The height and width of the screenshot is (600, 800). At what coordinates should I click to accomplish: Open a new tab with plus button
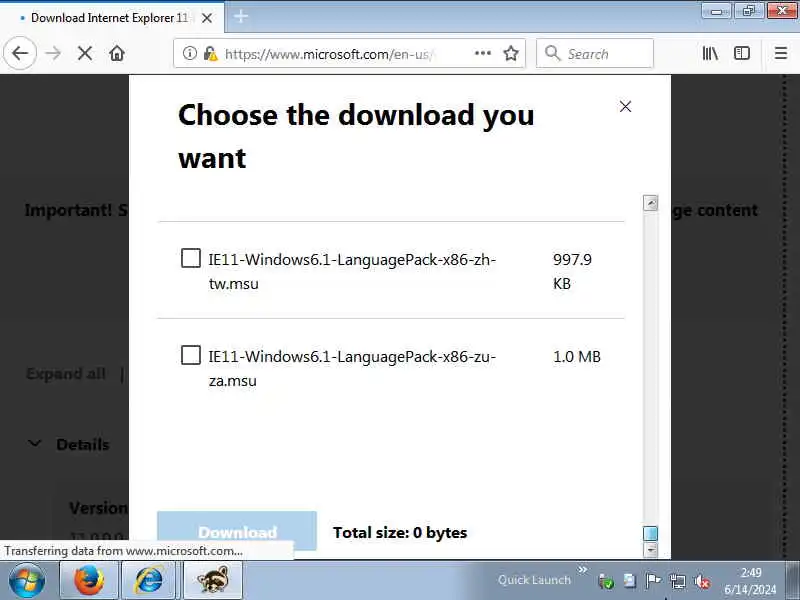tap(241, 17)
